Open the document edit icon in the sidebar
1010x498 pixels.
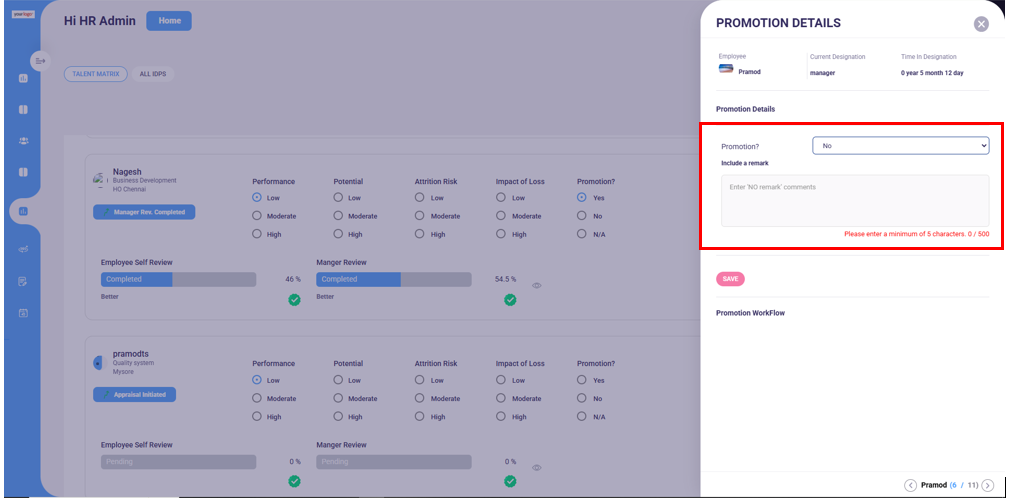23,281
